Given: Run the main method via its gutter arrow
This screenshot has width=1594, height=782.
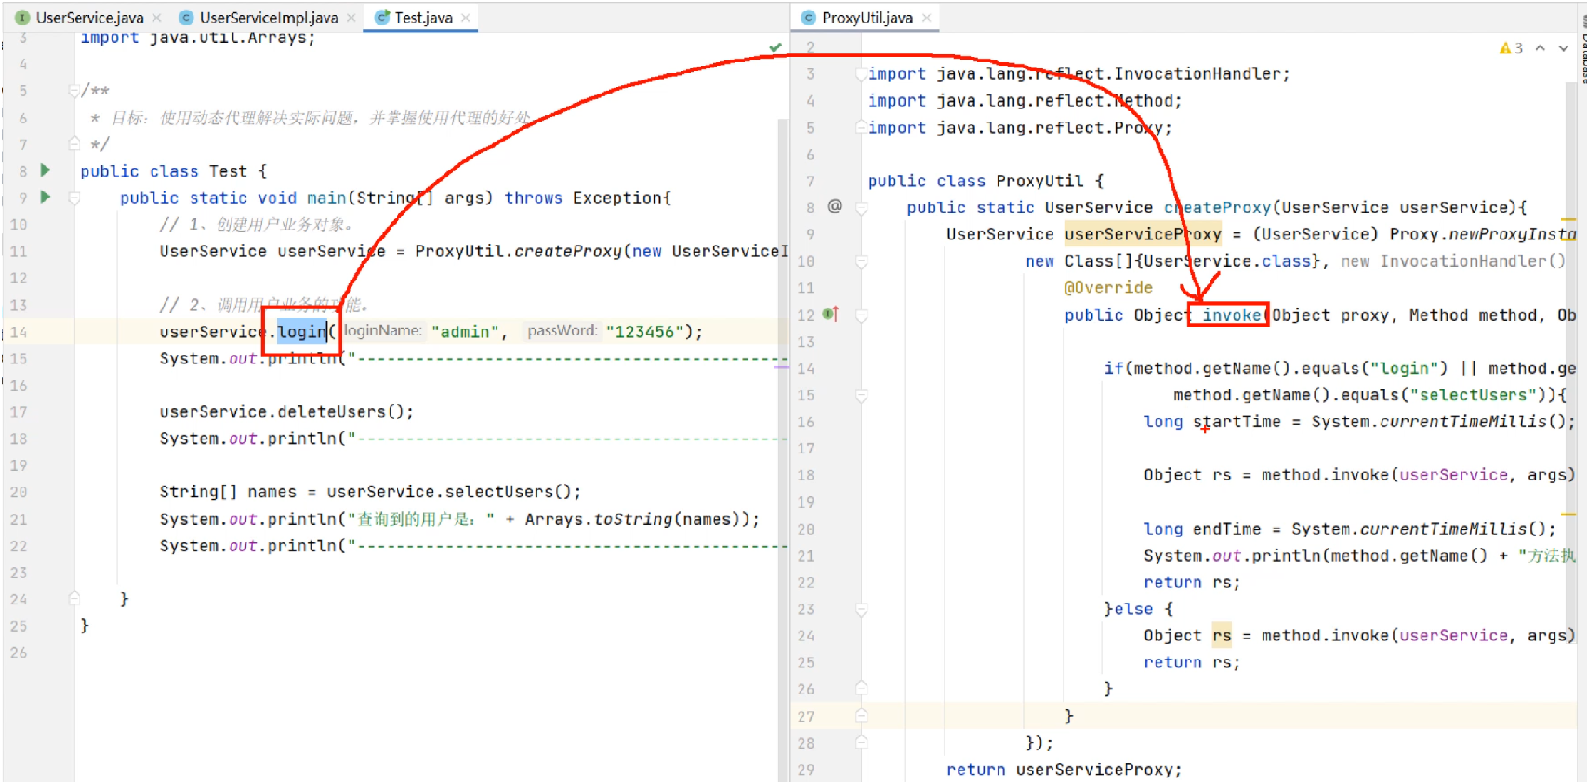Looking at the screenshot, I should click(x=44, y=197).
